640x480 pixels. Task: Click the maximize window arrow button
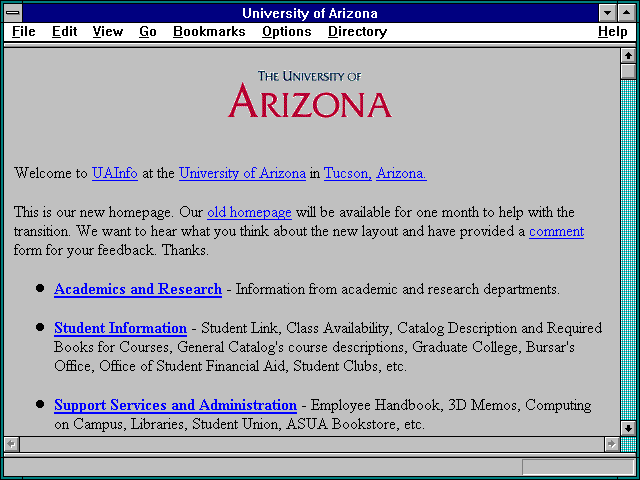point(626,13)
